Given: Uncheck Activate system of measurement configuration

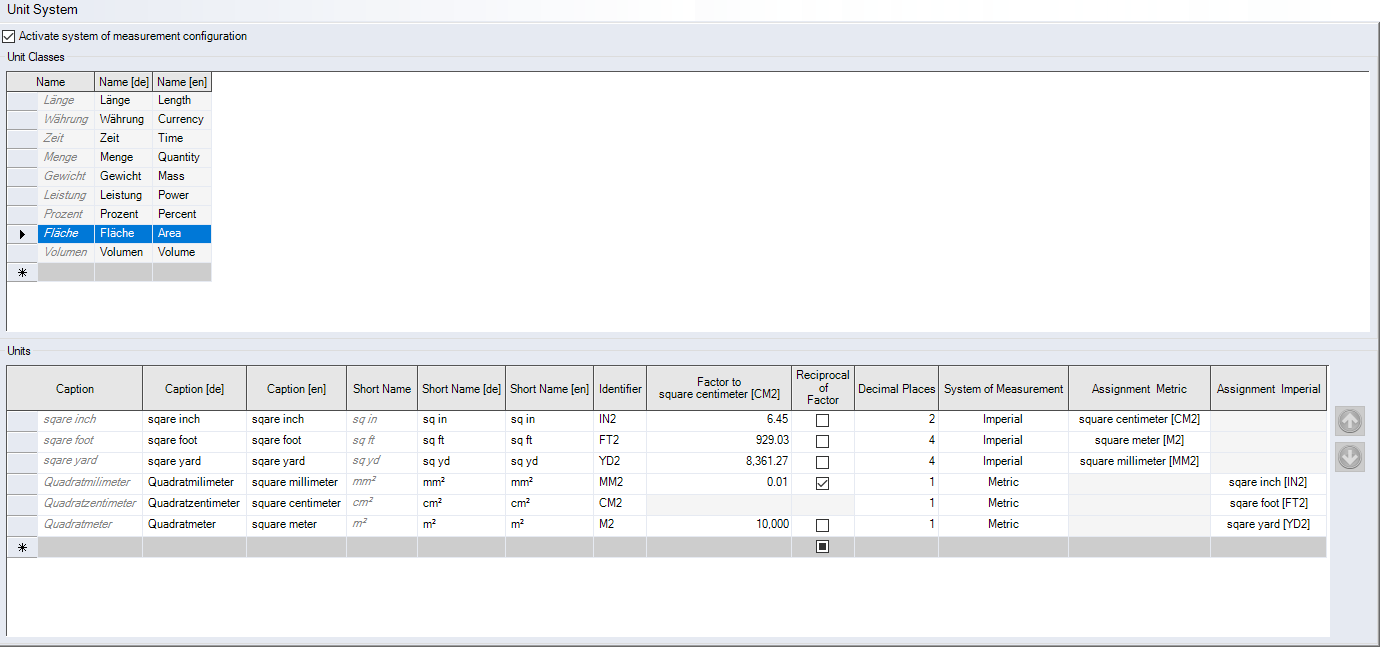Looking at the screenshot, I should pos(10,36).
